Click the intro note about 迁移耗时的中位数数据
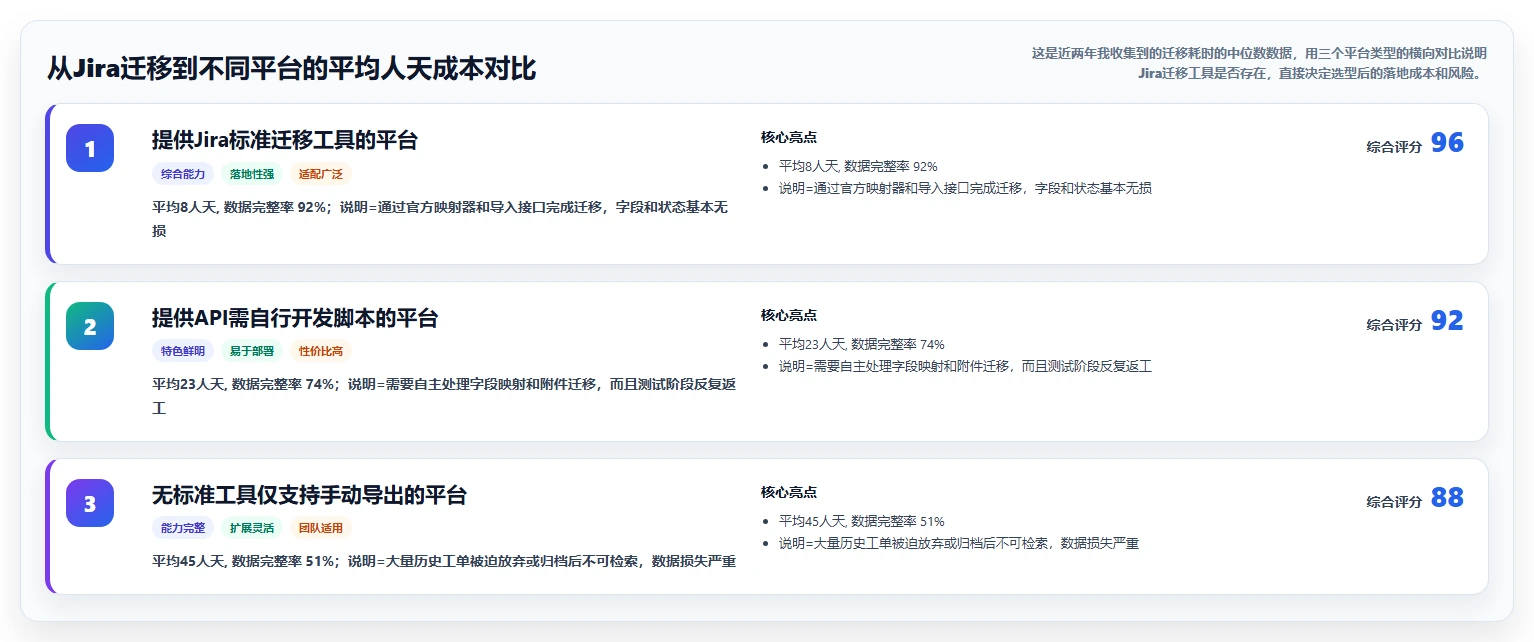Image resolution: width=1534 pixels, height=642 pixels. click(x=1259, y=63)
